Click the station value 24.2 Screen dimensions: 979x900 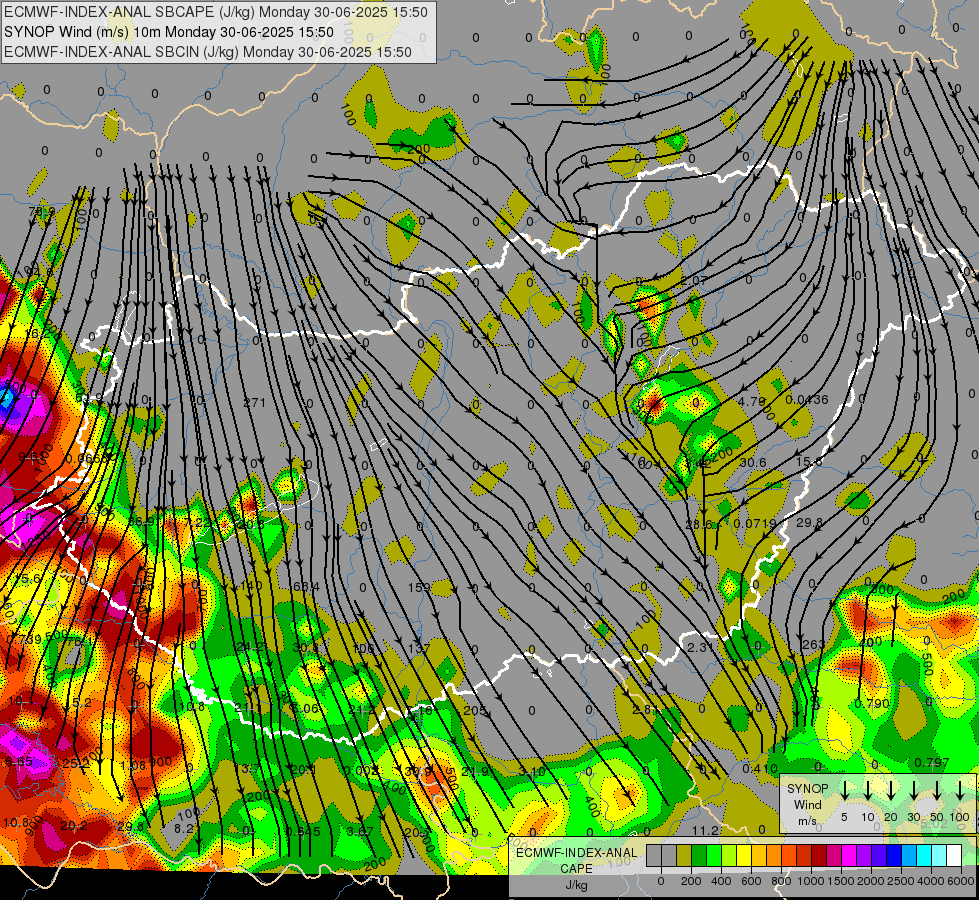(x=250, y=646)
